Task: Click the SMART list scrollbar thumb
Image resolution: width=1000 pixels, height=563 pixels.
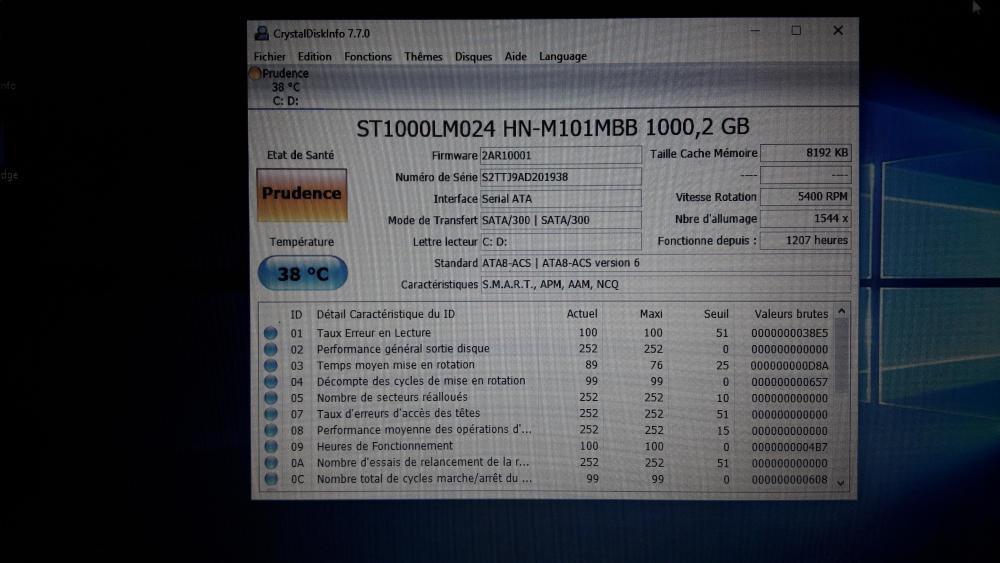Action: tap(841, 356)
